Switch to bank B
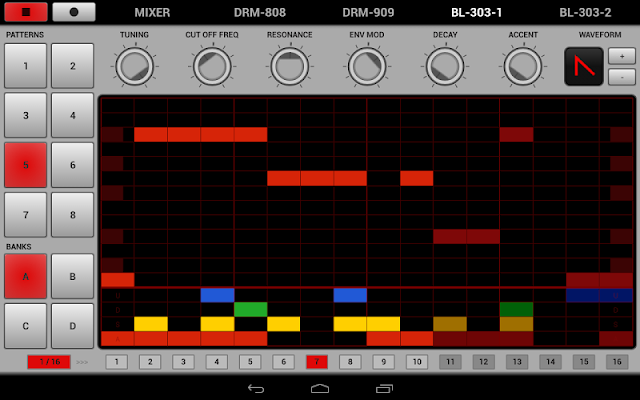The image size is (640, 400). click(73, 276)
